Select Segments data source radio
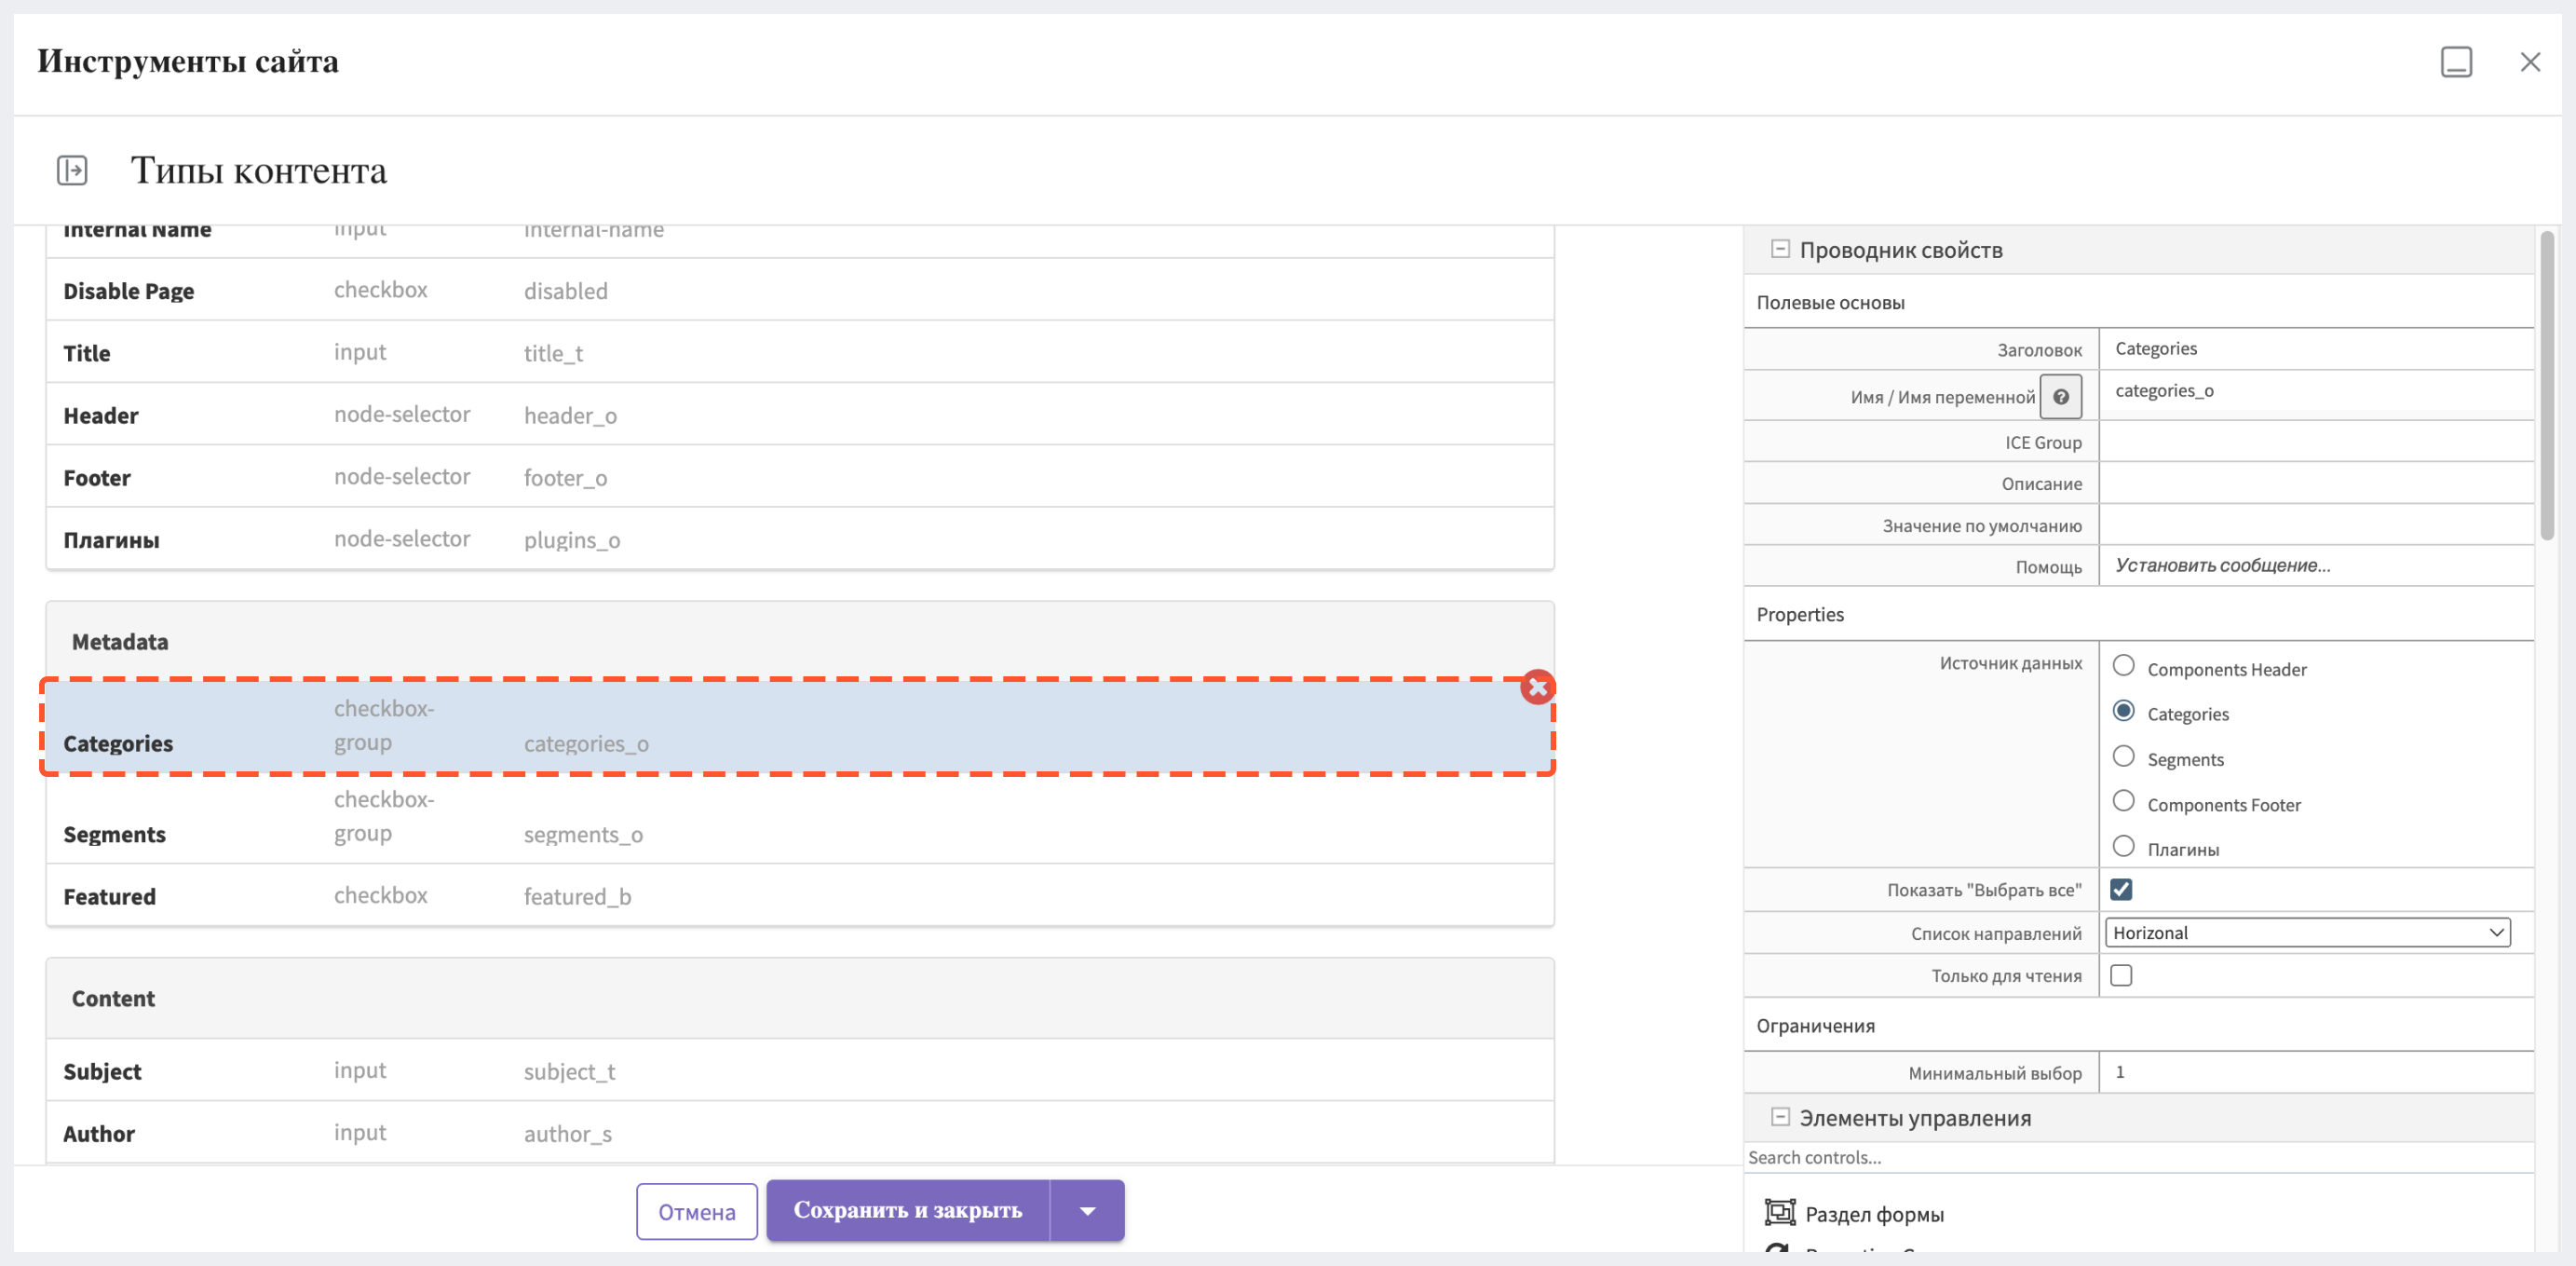This screenshot has height=1266, width=2576. (x=2123, y=756)
